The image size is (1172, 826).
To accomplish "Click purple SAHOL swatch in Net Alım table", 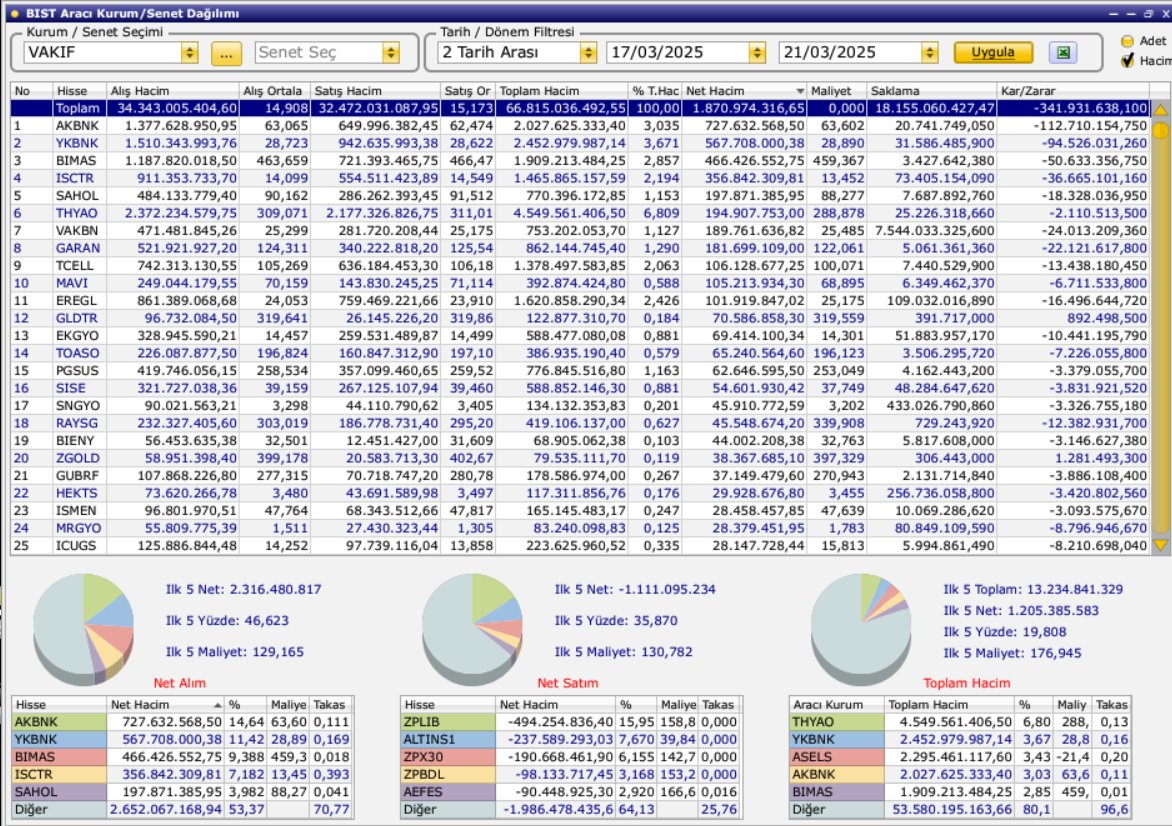I will pyautogui.click(x=59, y=792).
